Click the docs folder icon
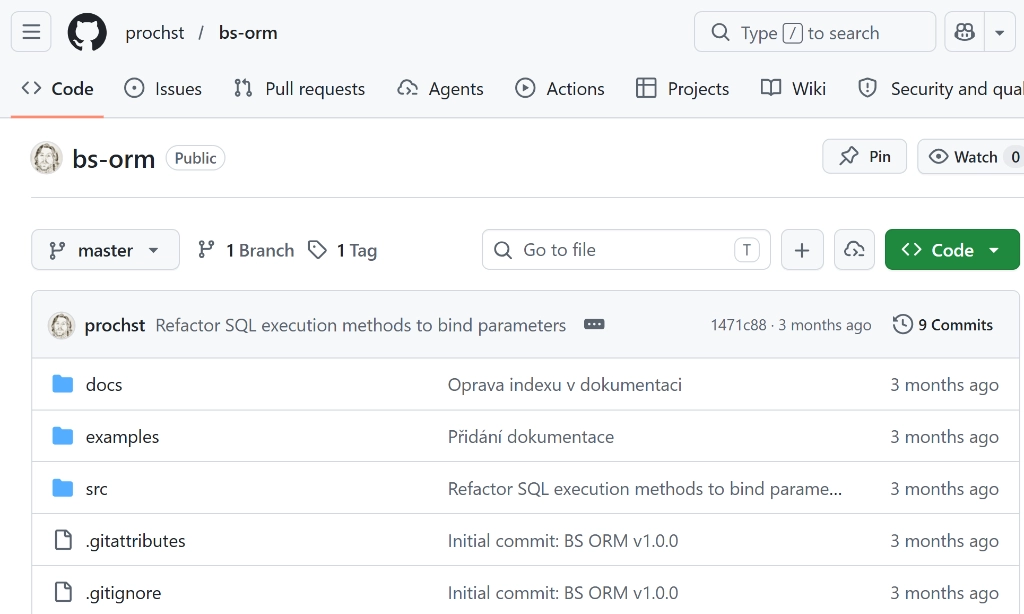The height and width of the screenshot is (614, 1024). tap(63, 384)
